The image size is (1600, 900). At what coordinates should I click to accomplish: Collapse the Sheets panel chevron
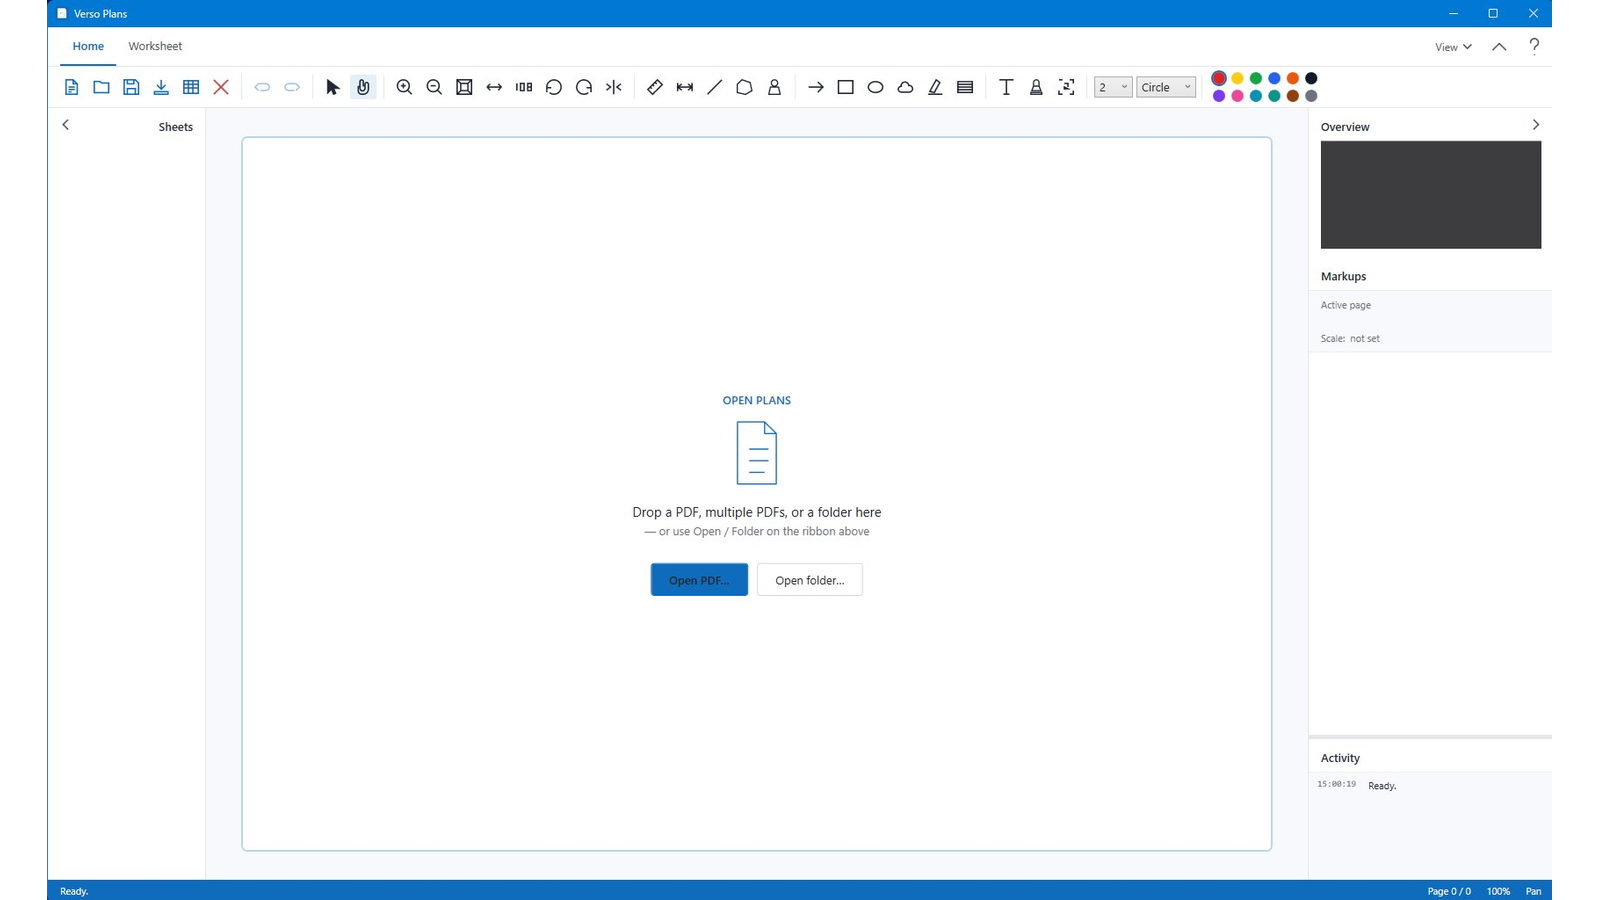click(x=66, y=125)
